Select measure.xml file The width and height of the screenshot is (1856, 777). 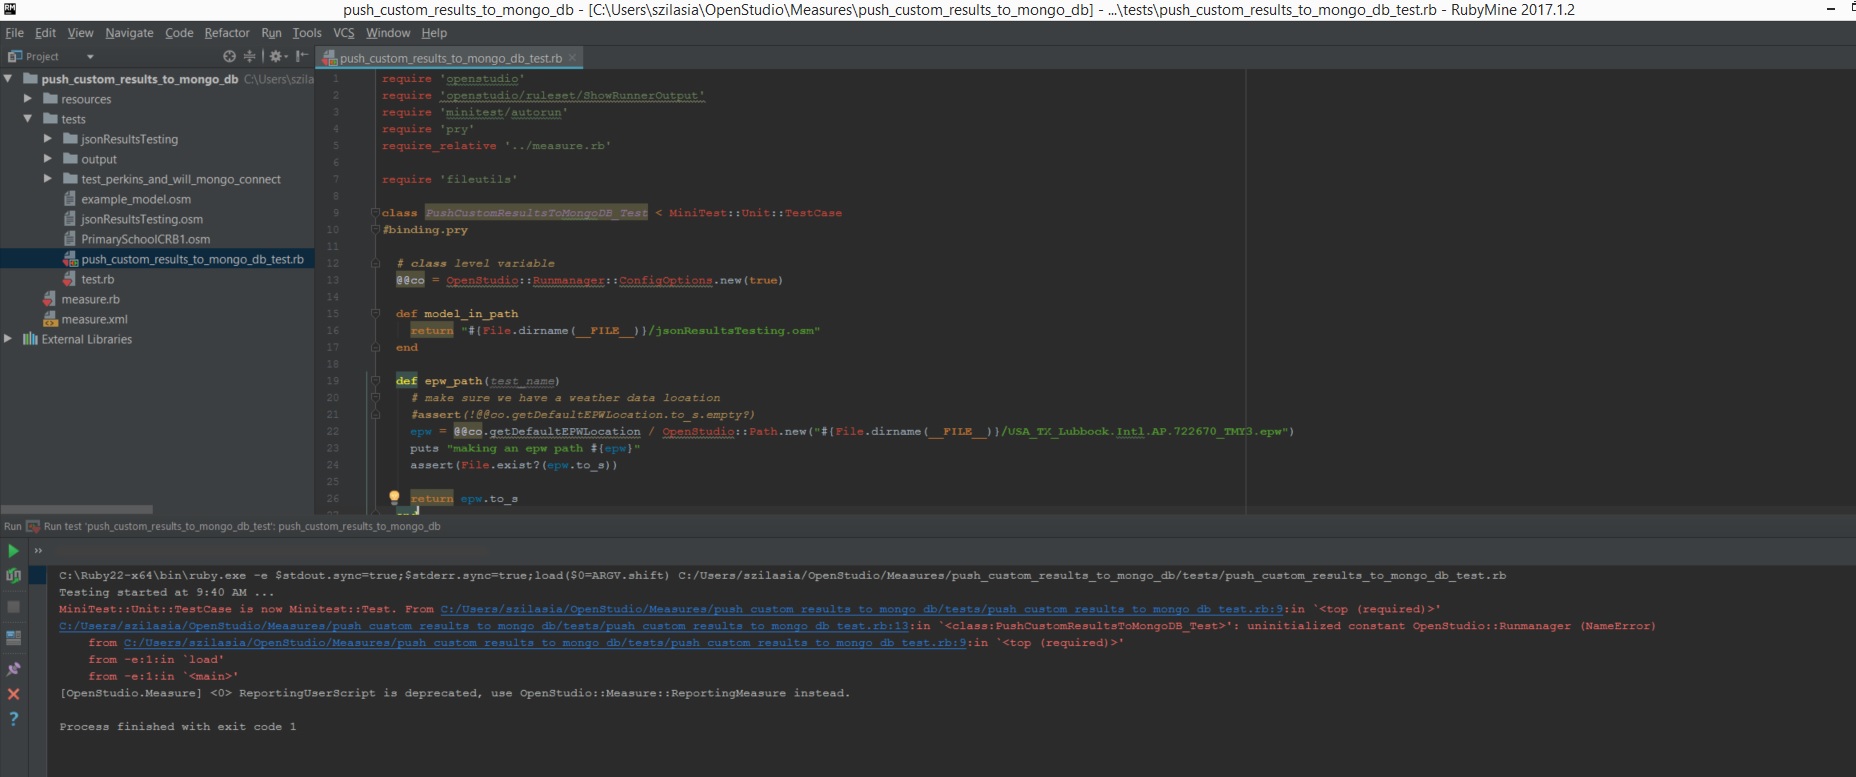click(94, 319)
